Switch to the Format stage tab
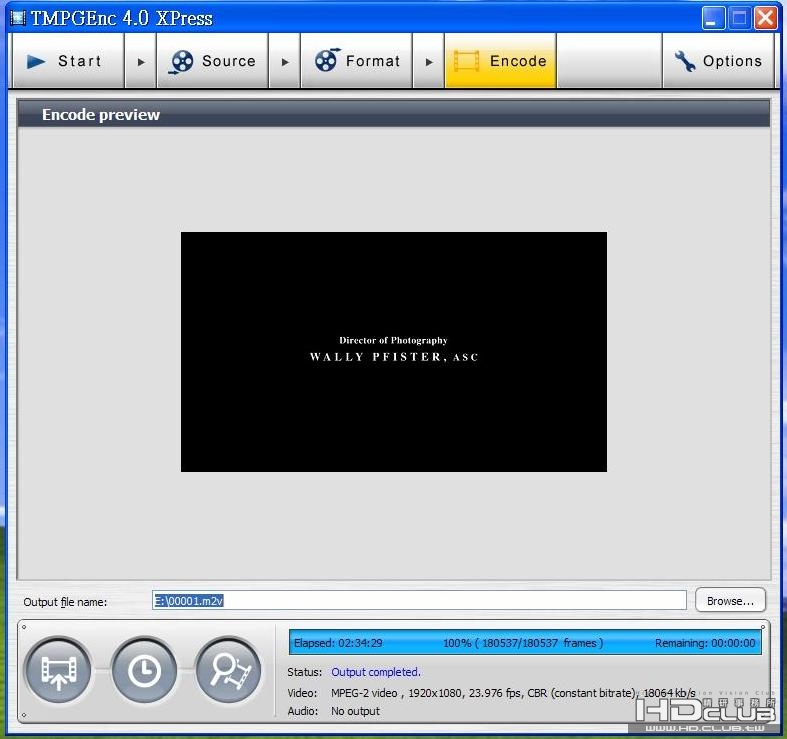 pyautogui.click(x=356, y=61)
